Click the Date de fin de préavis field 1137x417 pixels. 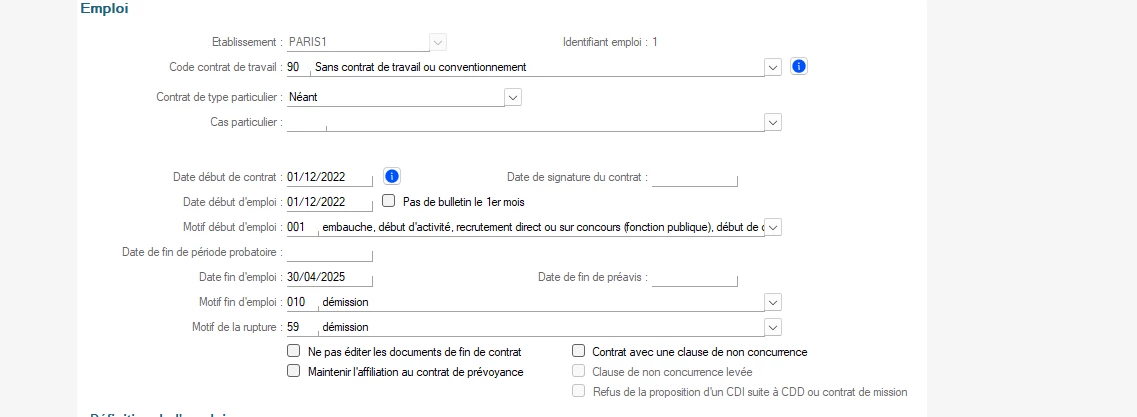[695, 278]
